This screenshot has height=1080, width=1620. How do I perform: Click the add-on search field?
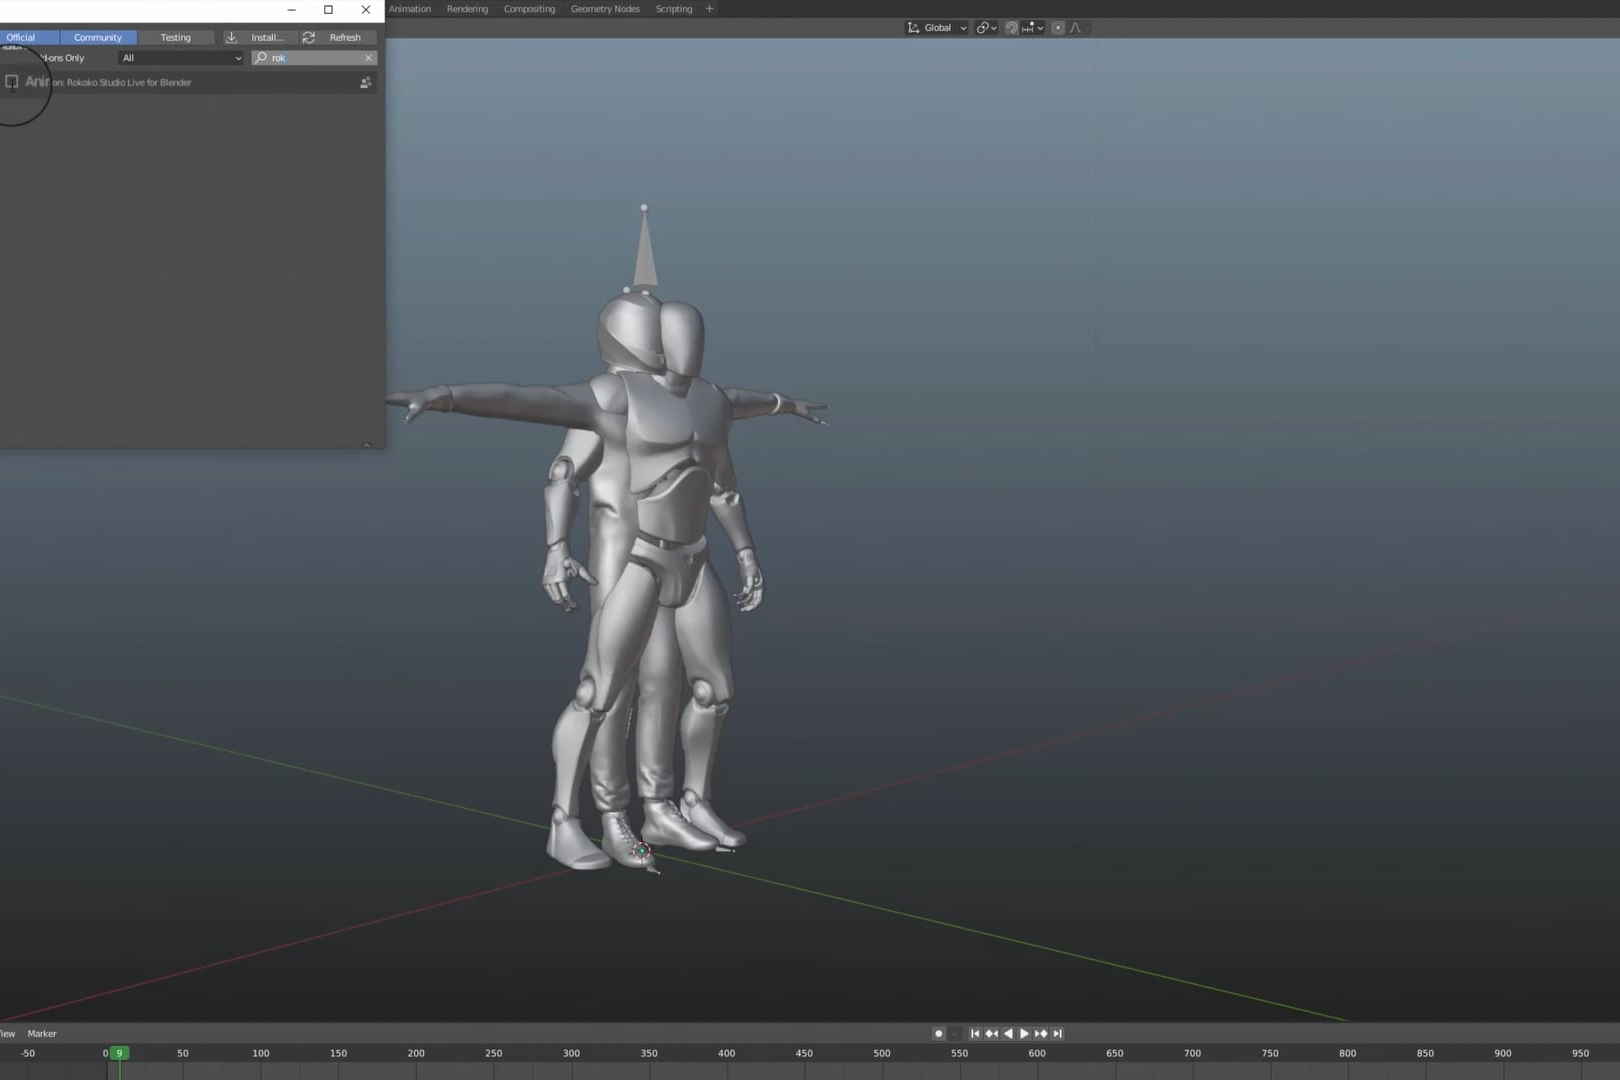click(310, 58)
